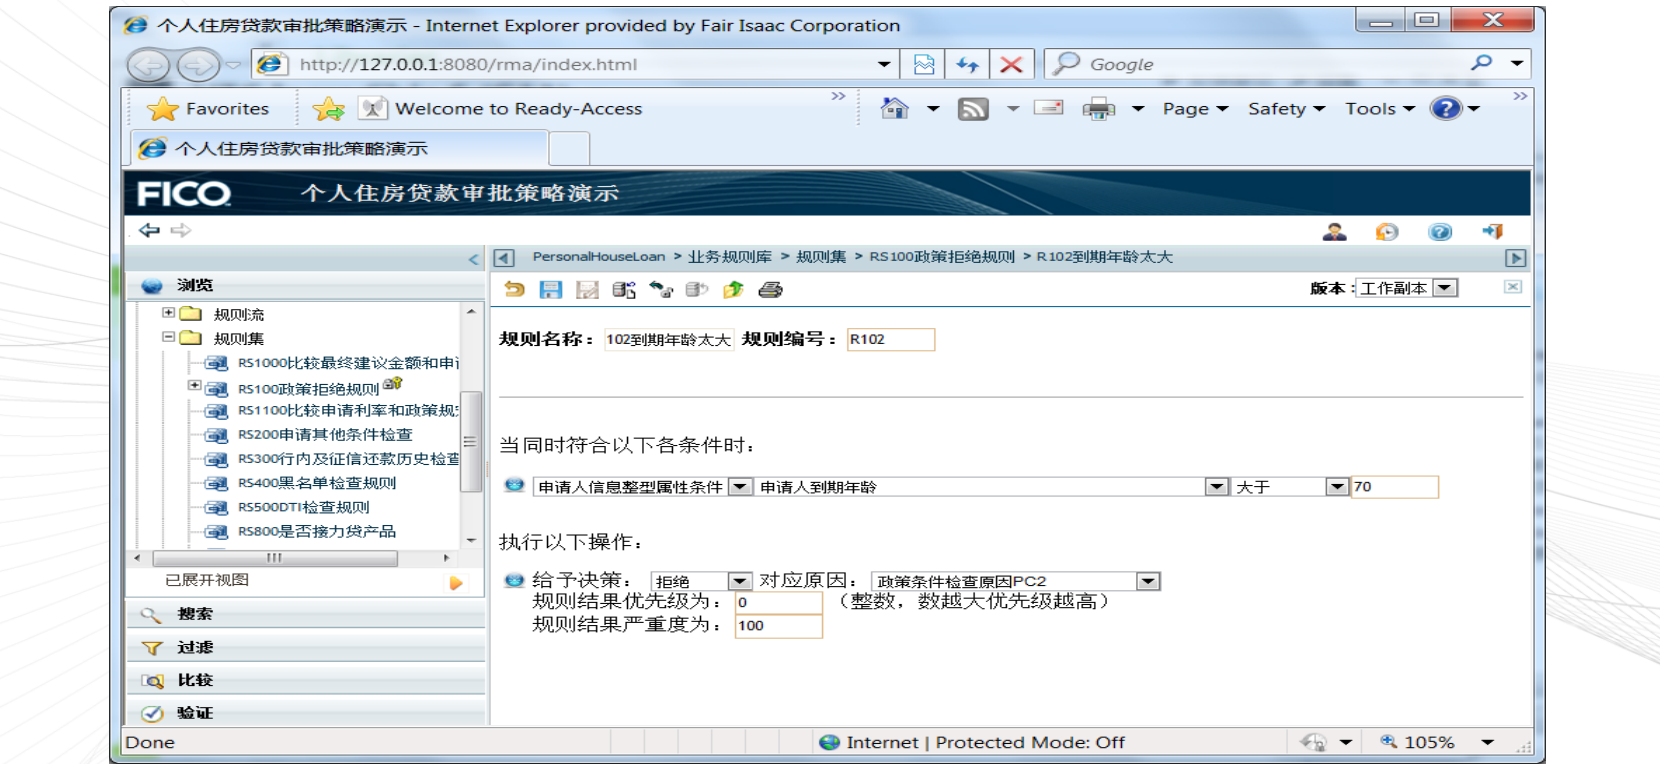Viewport: 1660px width, 764px height.
Task: Click the RS100政策拒绝规则 breadcrumb link
Action: pyautogui.click(x=942, y=257)
